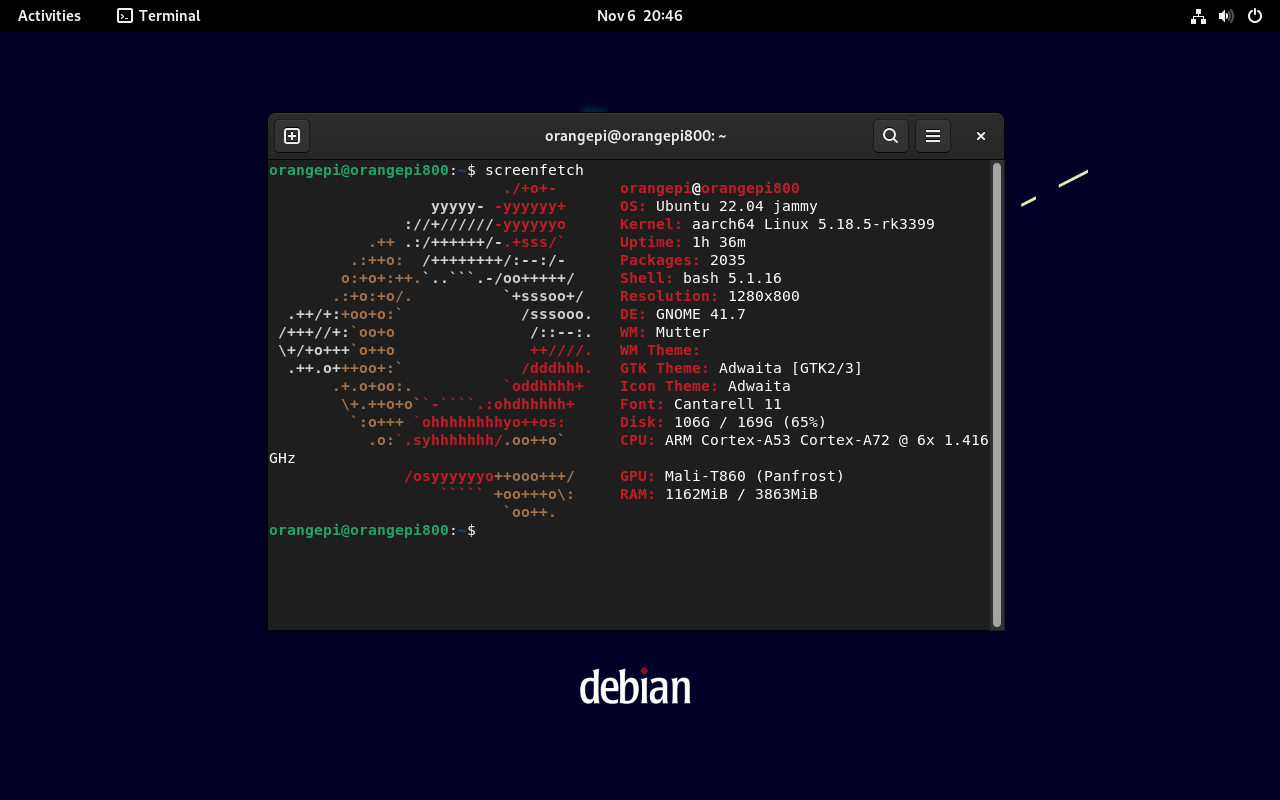Image resolution: width=1280 pixels, height=800 pixels.
Task: Click the typed screenfetch command
Action: (x=534, y=170)
